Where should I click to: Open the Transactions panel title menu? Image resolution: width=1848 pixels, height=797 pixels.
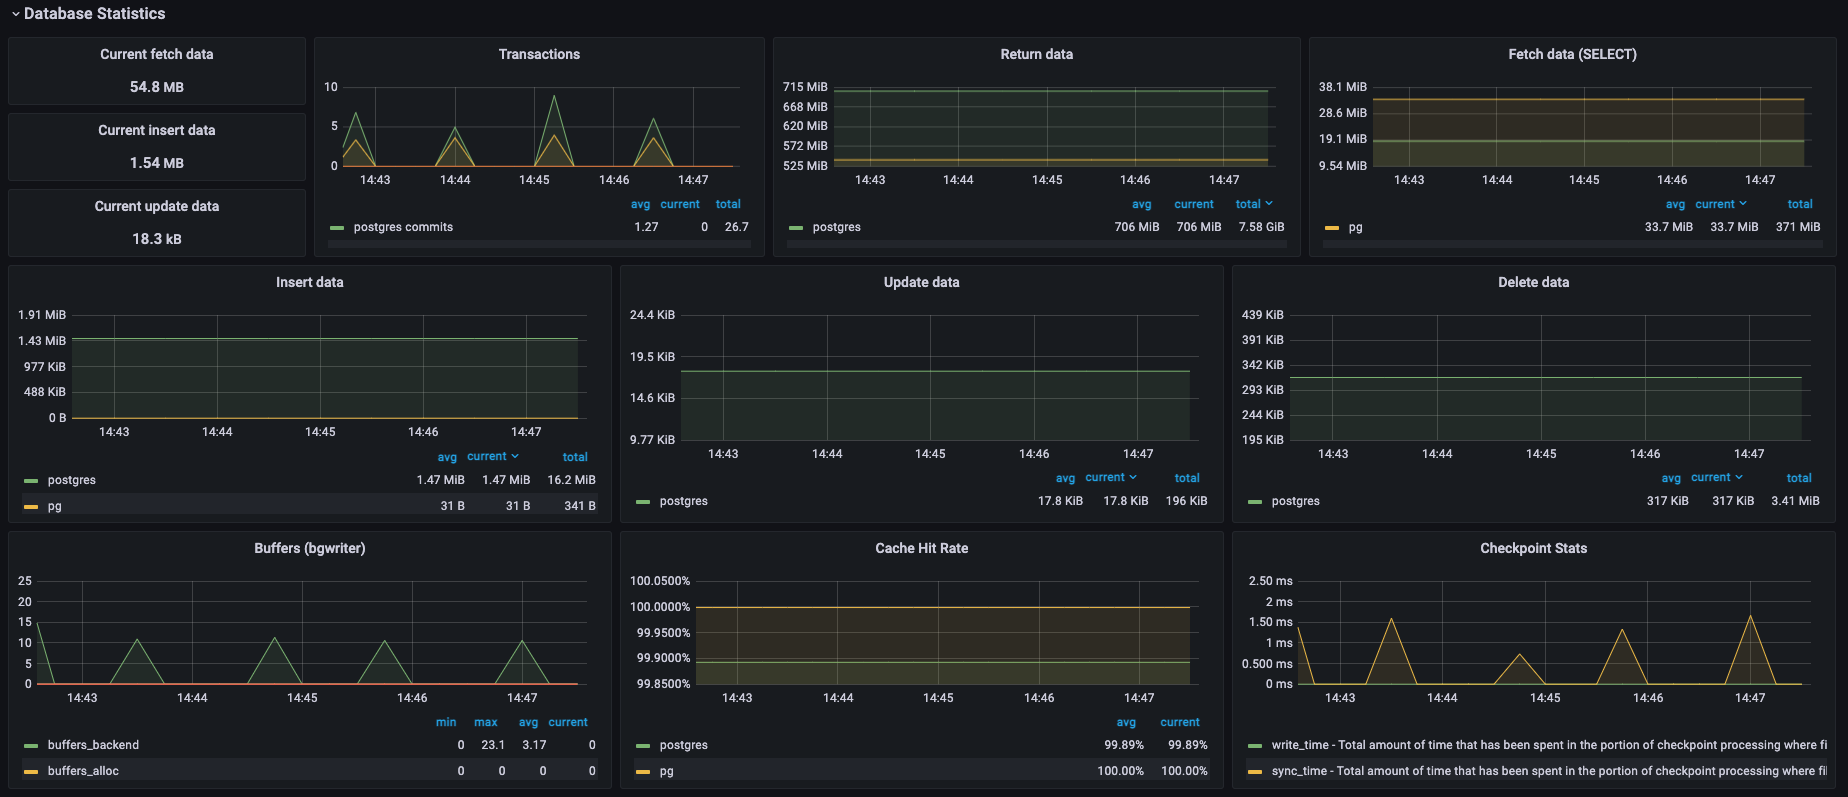(x=539, y=54)
